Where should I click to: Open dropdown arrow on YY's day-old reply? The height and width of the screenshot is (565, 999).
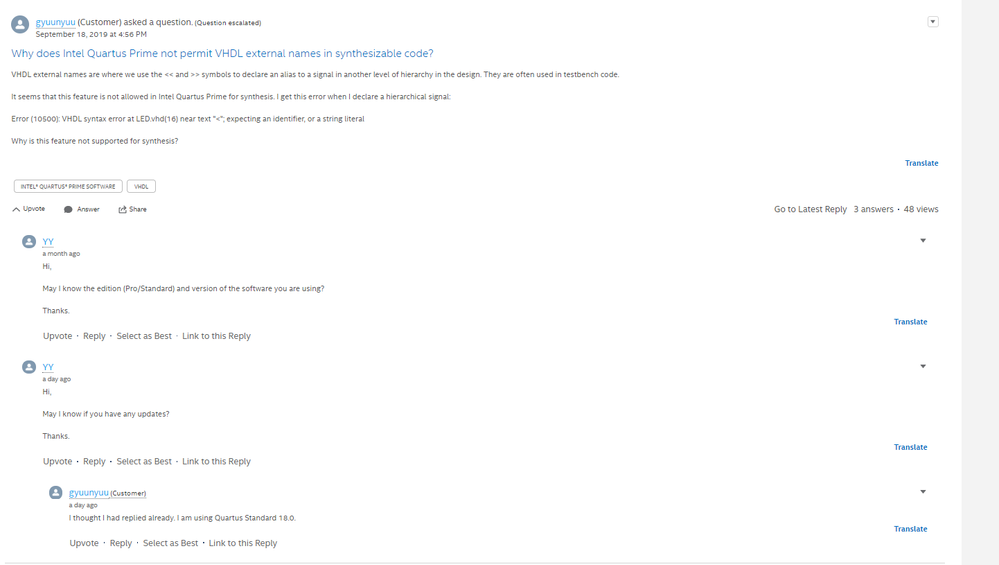923,366
